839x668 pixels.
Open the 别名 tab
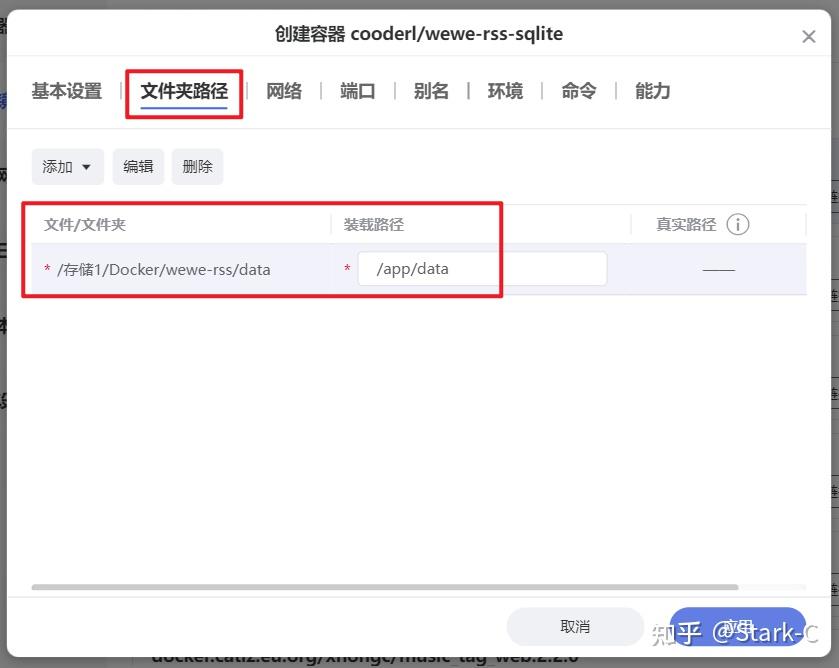pos(430,91)
